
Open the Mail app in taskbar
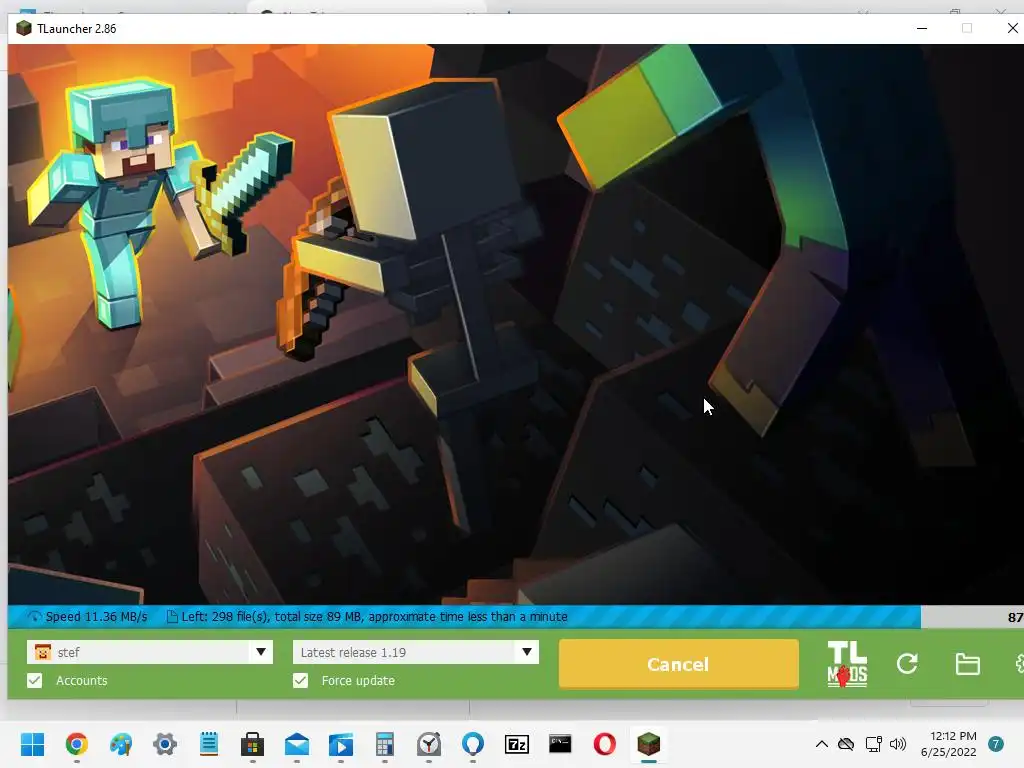(x=296, y=744)
